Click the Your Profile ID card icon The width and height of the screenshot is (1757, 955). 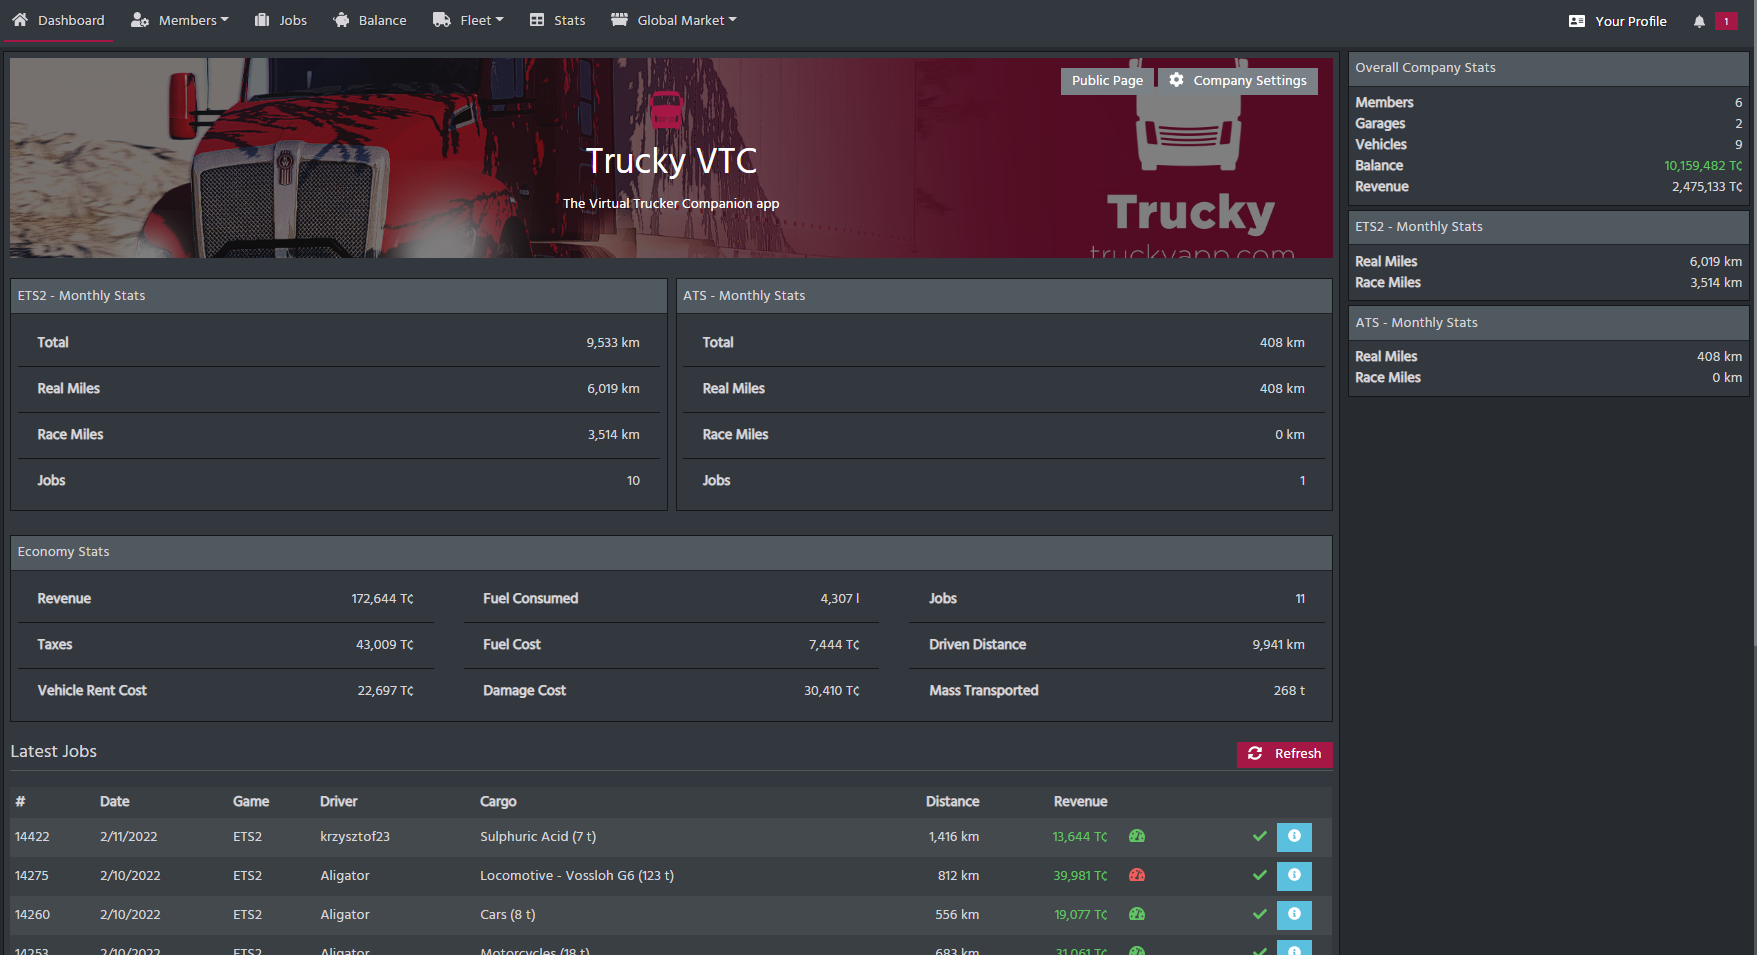tap(1577, 21)
